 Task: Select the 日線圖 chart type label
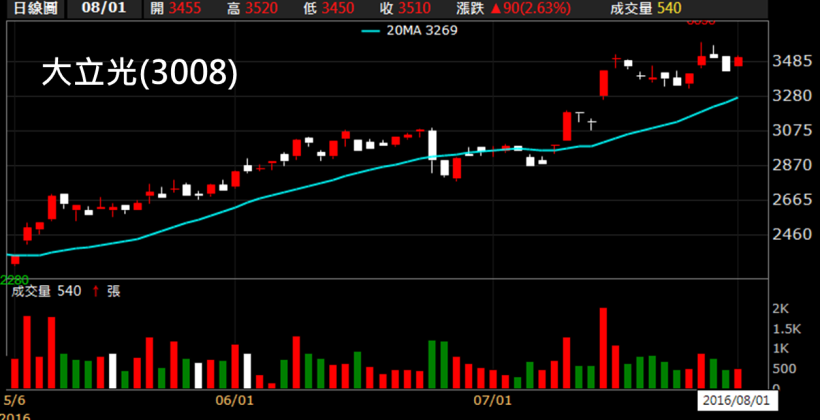[34, 8]
